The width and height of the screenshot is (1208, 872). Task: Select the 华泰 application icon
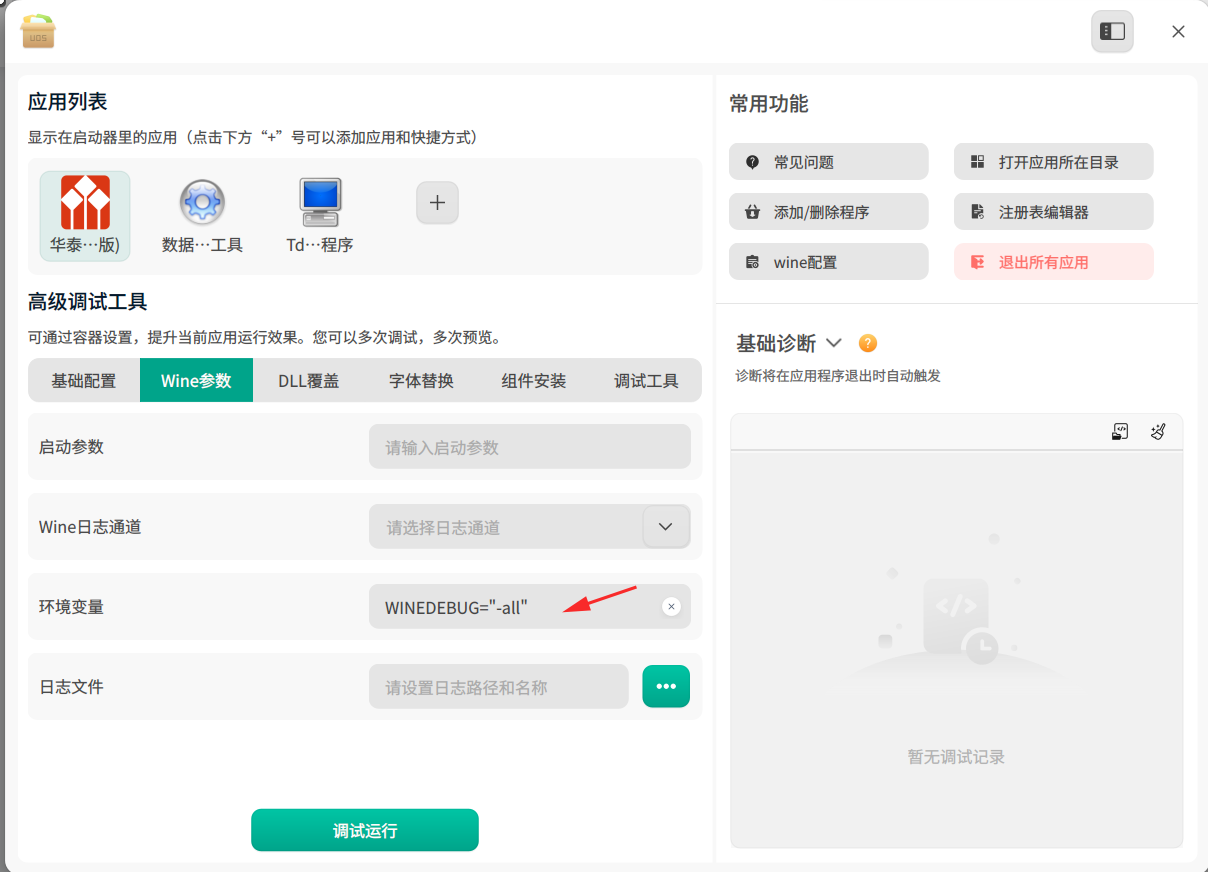[85, 203]
